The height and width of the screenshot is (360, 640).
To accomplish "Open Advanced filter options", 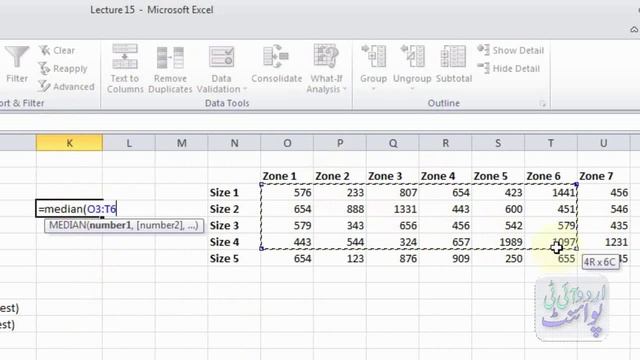I will click(66, 87).
